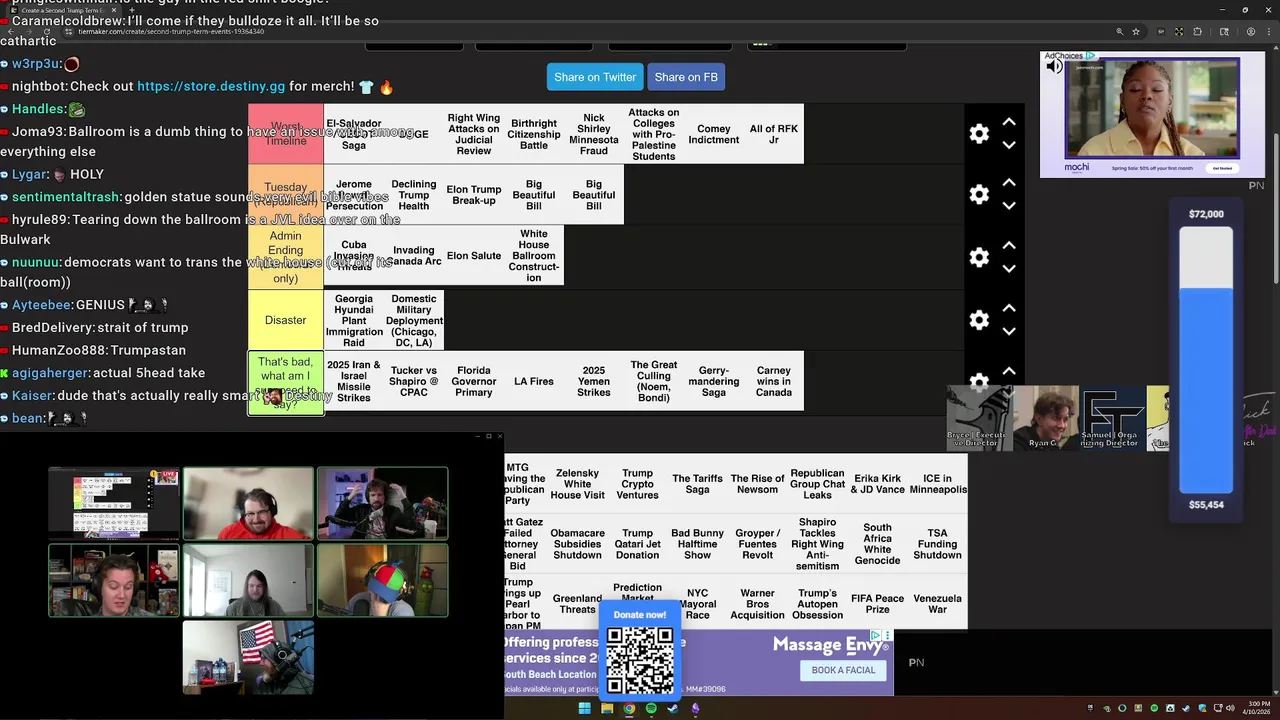Open the Chrome profile icon

[1250, 32]
